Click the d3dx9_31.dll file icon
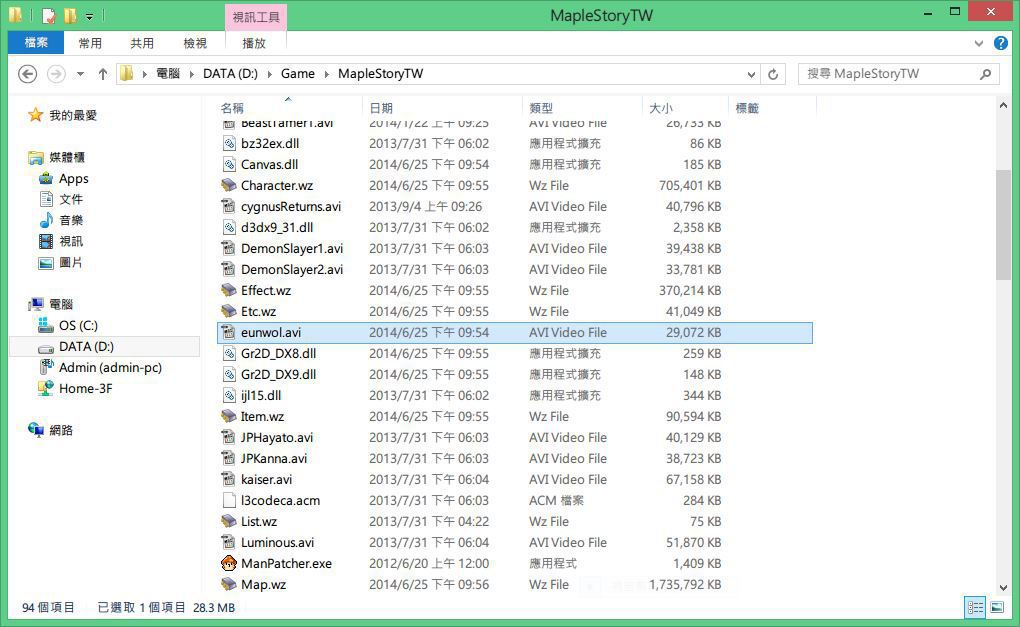This screenshot has height=627, width=1020. tap(229, 228)
